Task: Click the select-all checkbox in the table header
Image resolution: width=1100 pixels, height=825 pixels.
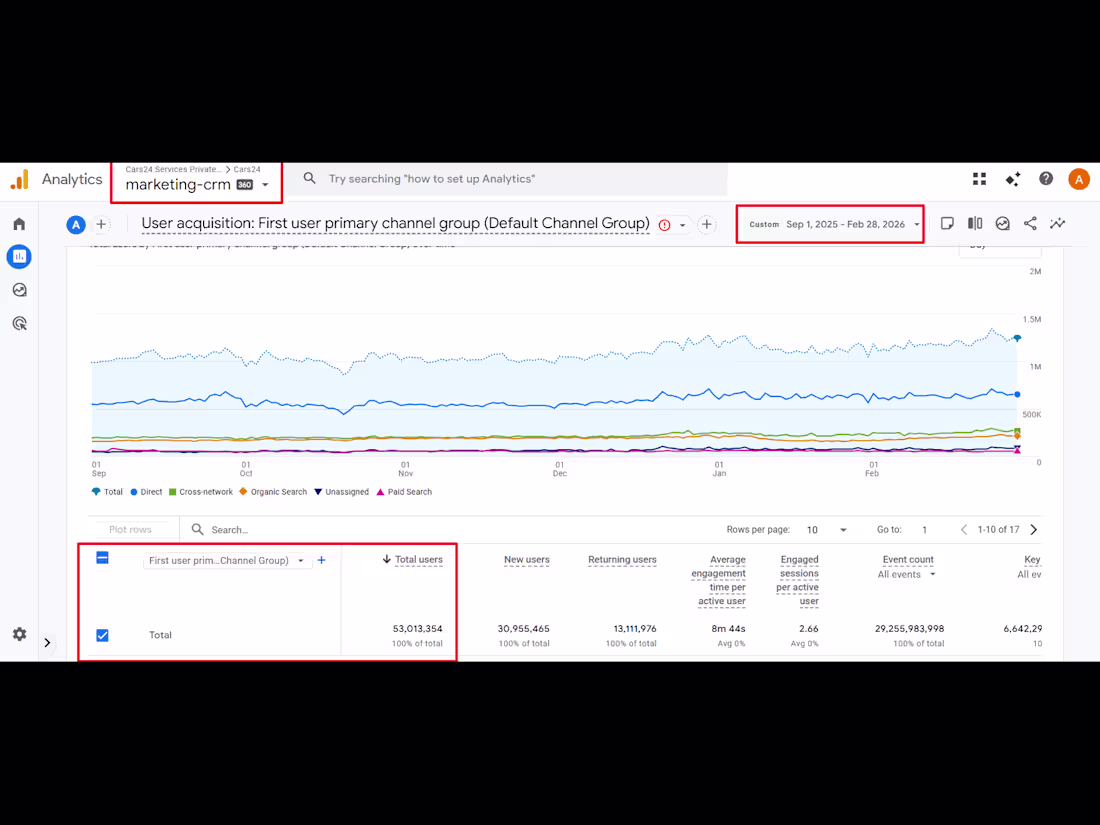Action: pos(102,558)
